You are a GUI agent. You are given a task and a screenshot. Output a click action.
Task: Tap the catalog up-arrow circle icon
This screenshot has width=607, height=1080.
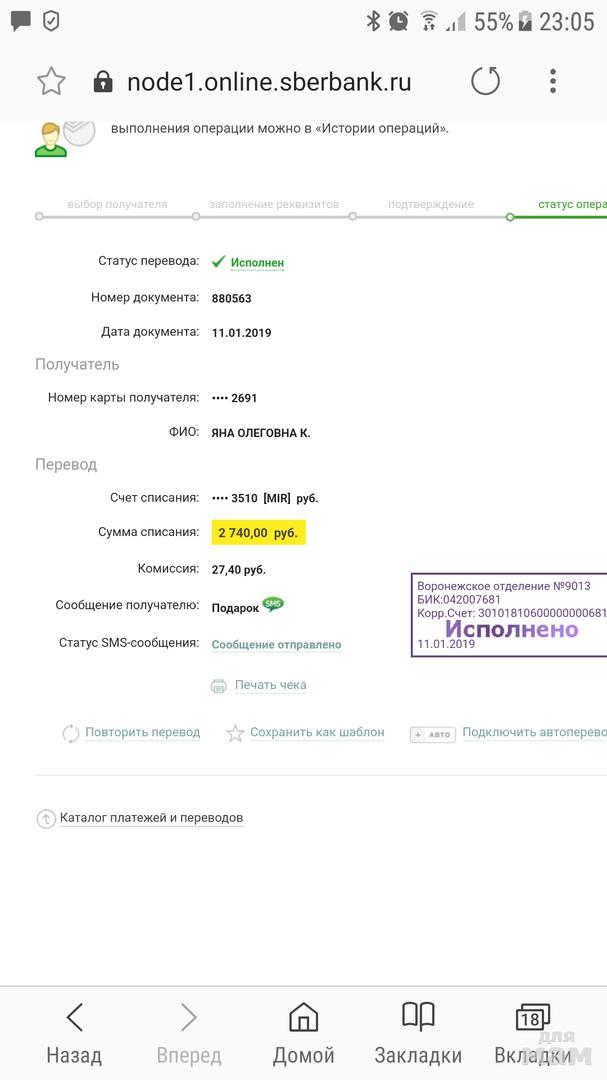coord(46,819)
